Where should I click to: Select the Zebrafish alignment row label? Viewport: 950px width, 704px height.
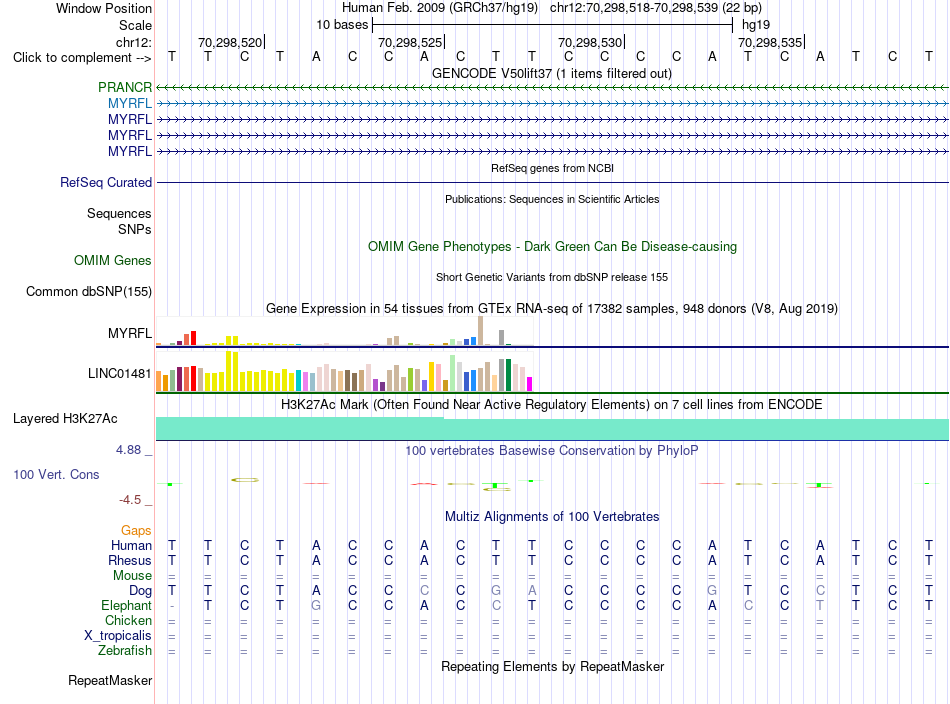click(x=125, y=650)
